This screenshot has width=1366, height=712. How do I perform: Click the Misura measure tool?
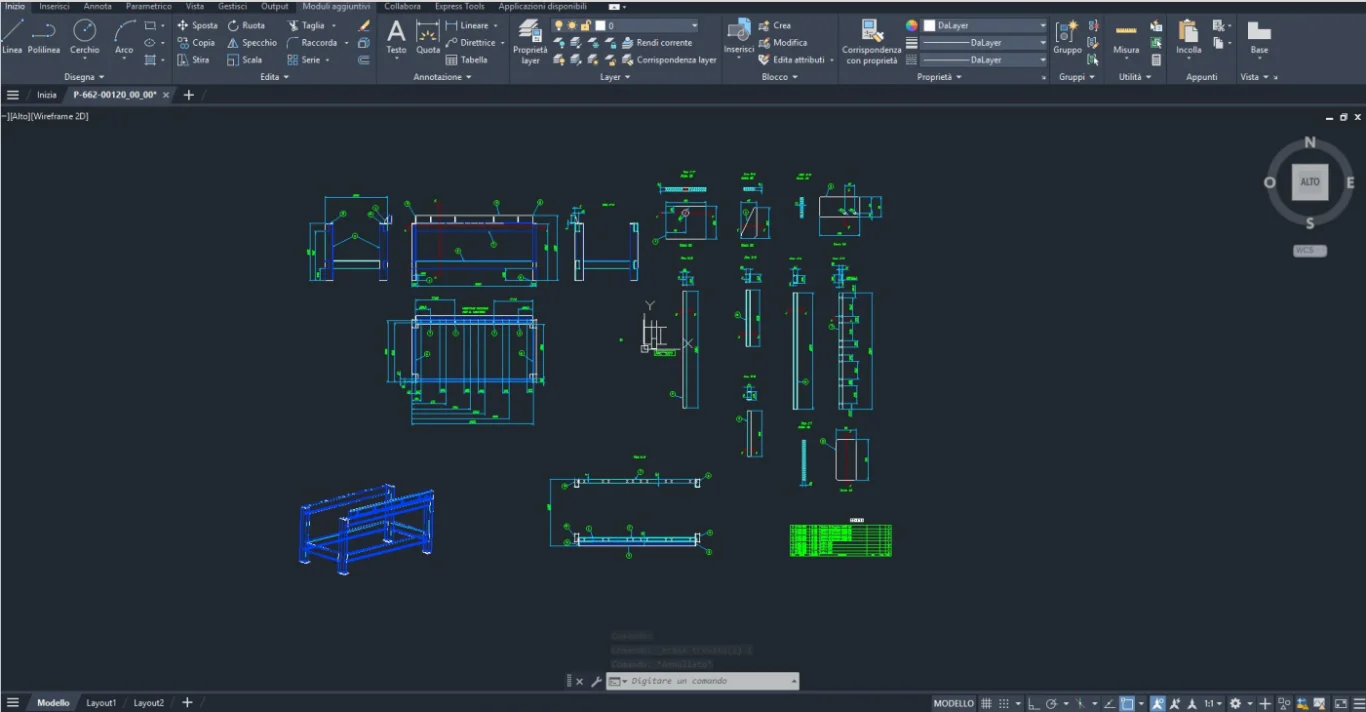1126,37
